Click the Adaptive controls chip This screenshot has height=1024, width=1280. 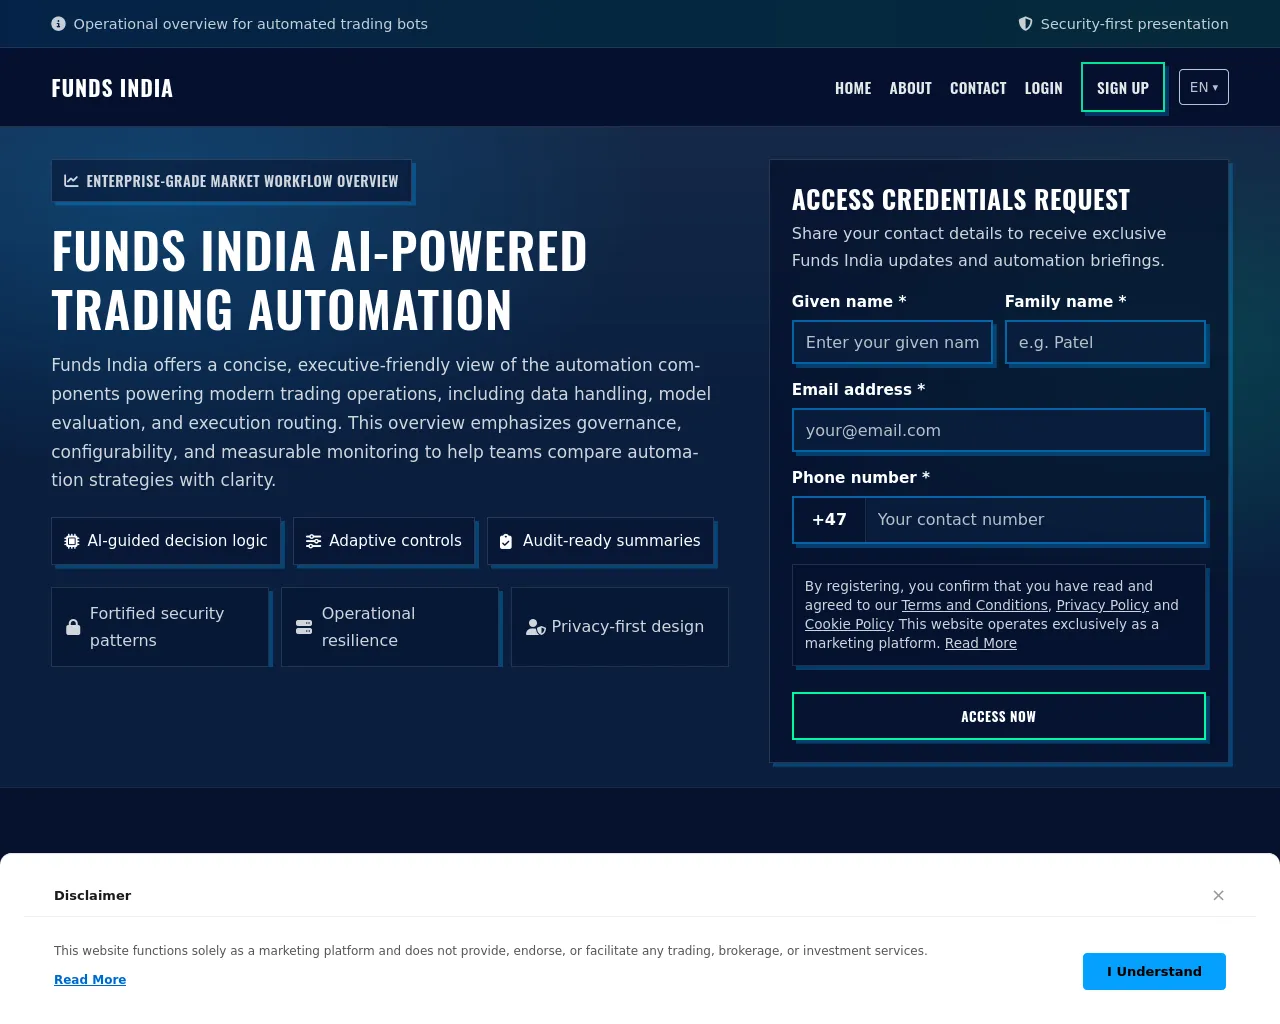click(x=384, y=541)
